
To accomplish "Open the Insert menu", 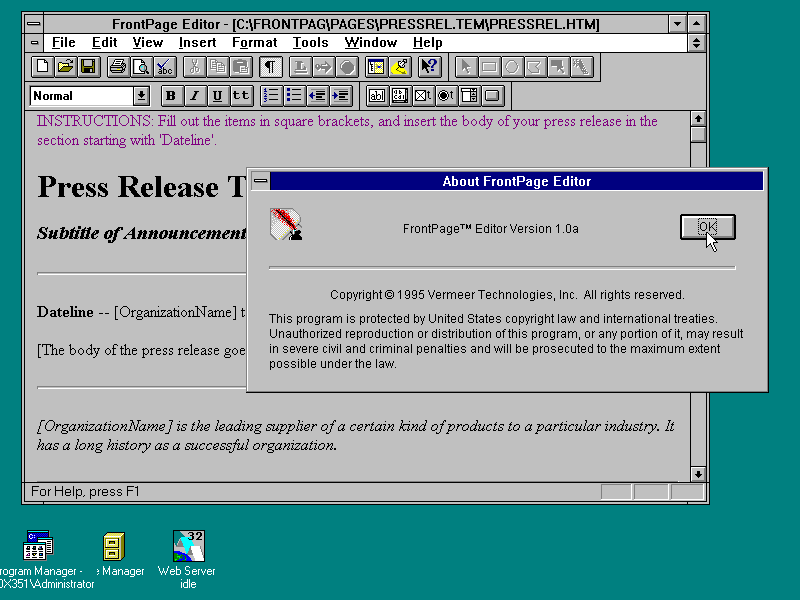I will coord(197,42).
